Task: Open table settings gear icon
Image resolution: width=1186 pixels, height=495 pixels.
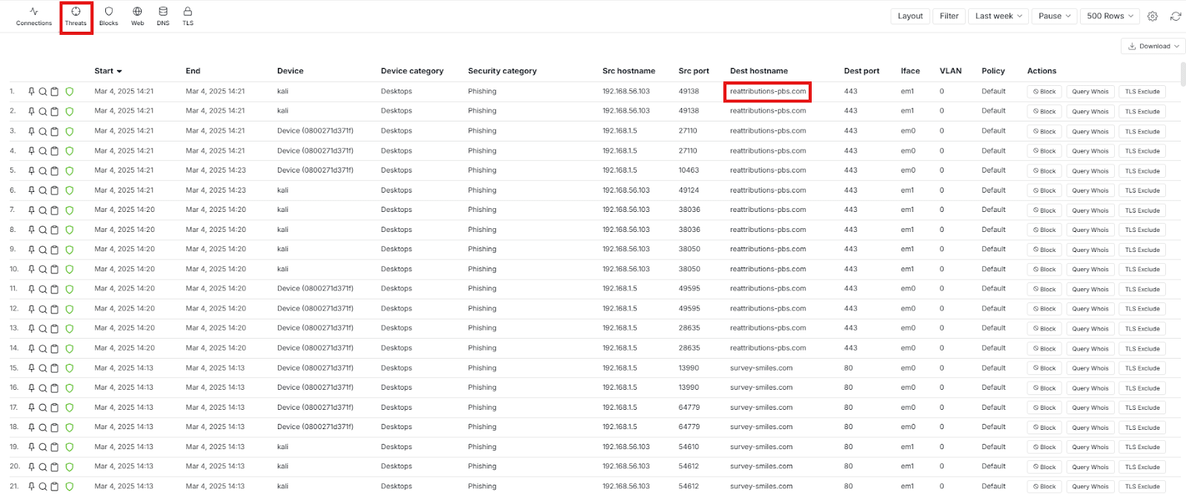Action: point(1152,16)
